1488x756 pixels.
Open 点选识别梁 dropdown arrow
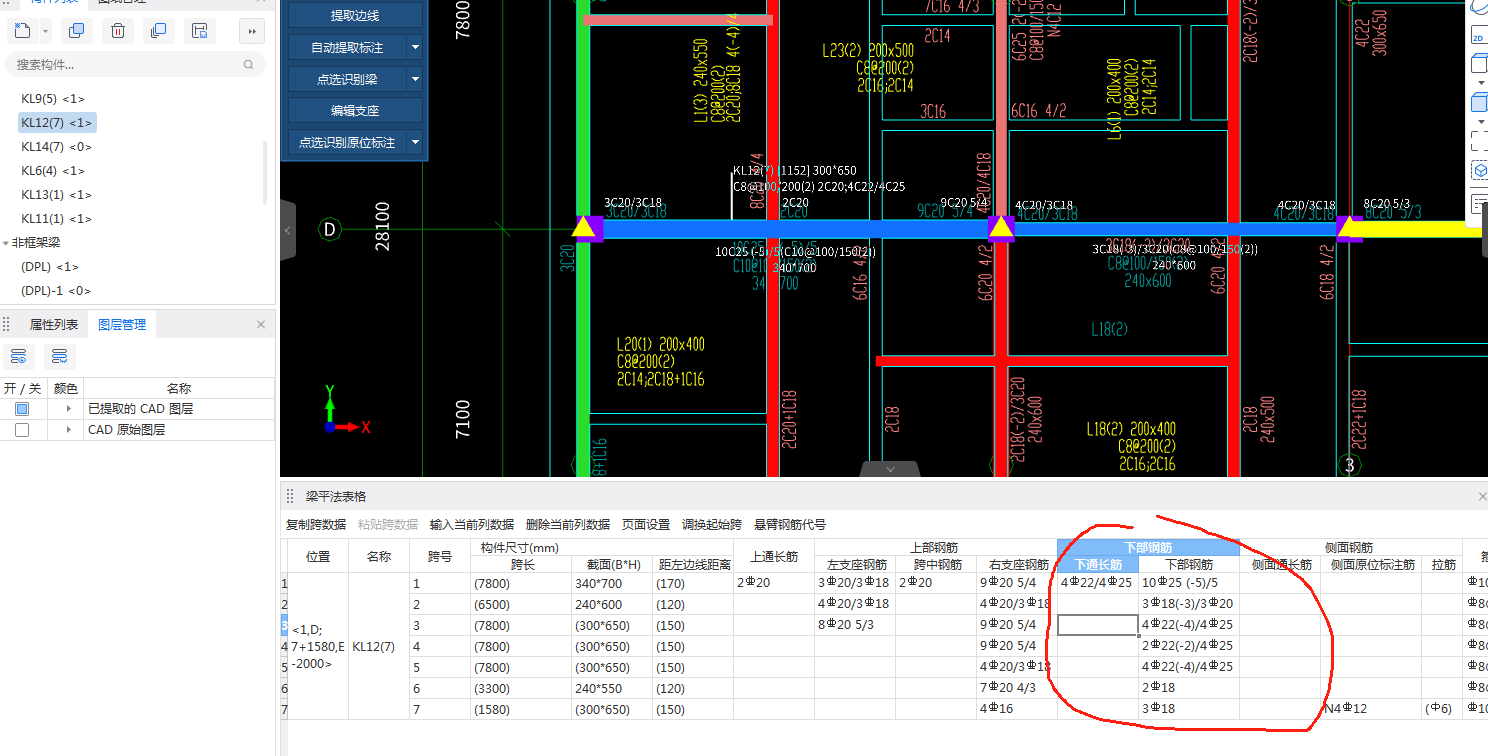415,79
